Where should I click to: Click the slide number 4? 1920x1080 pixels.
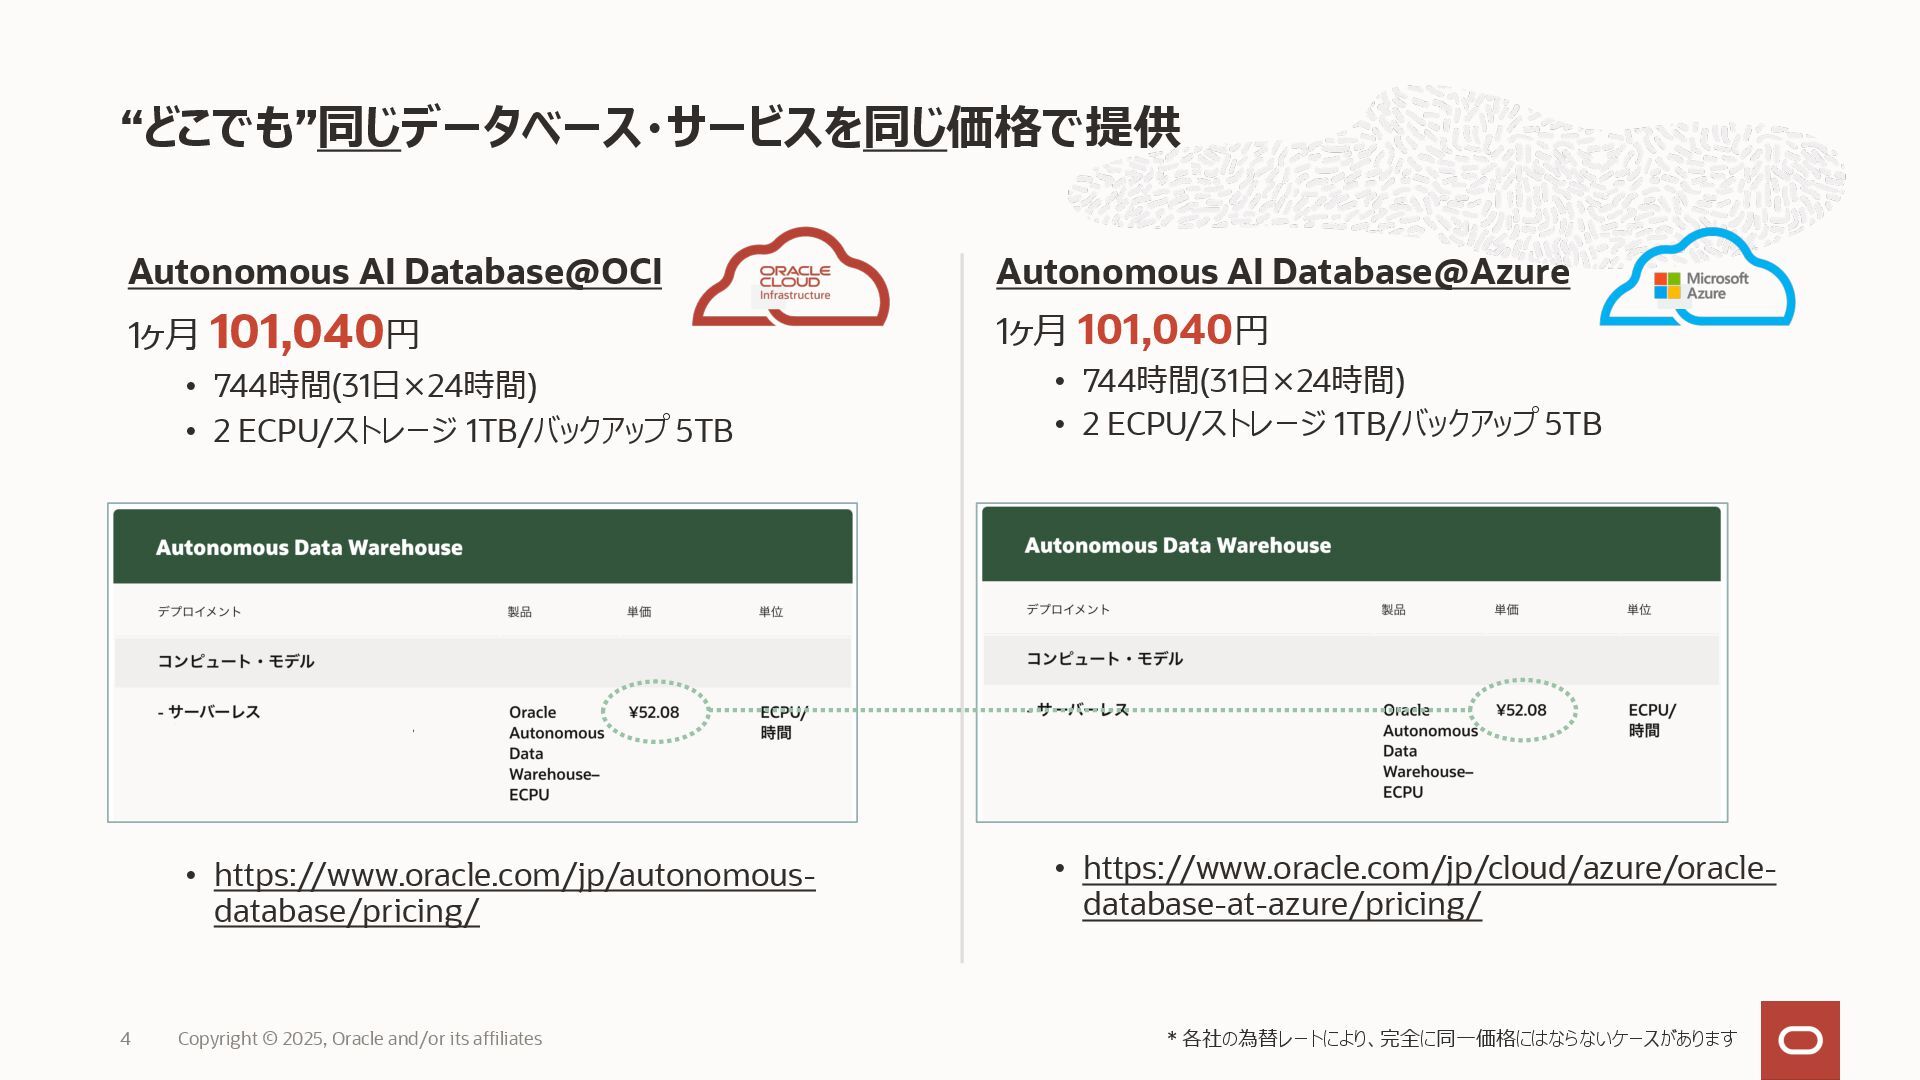(x=125, y=1039)
